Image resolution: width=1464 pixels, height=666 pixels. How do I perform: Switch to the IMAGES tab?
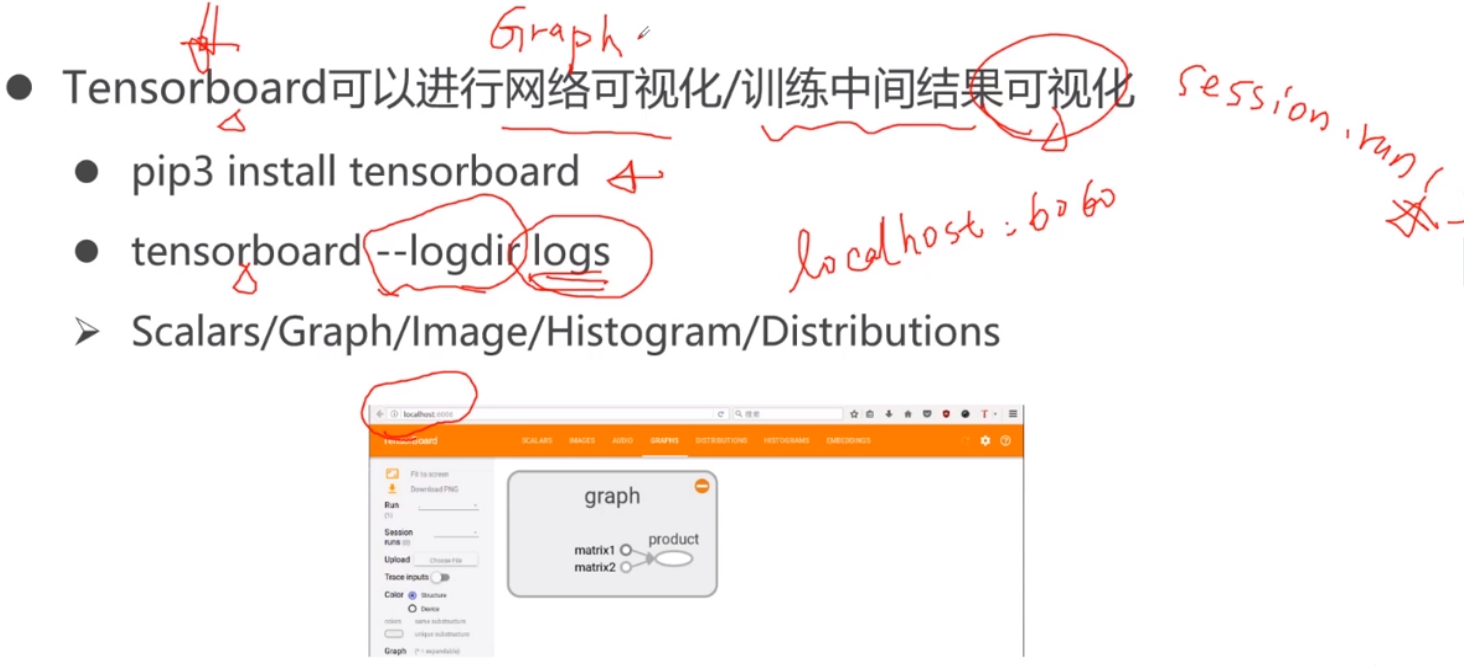point(582,441)
